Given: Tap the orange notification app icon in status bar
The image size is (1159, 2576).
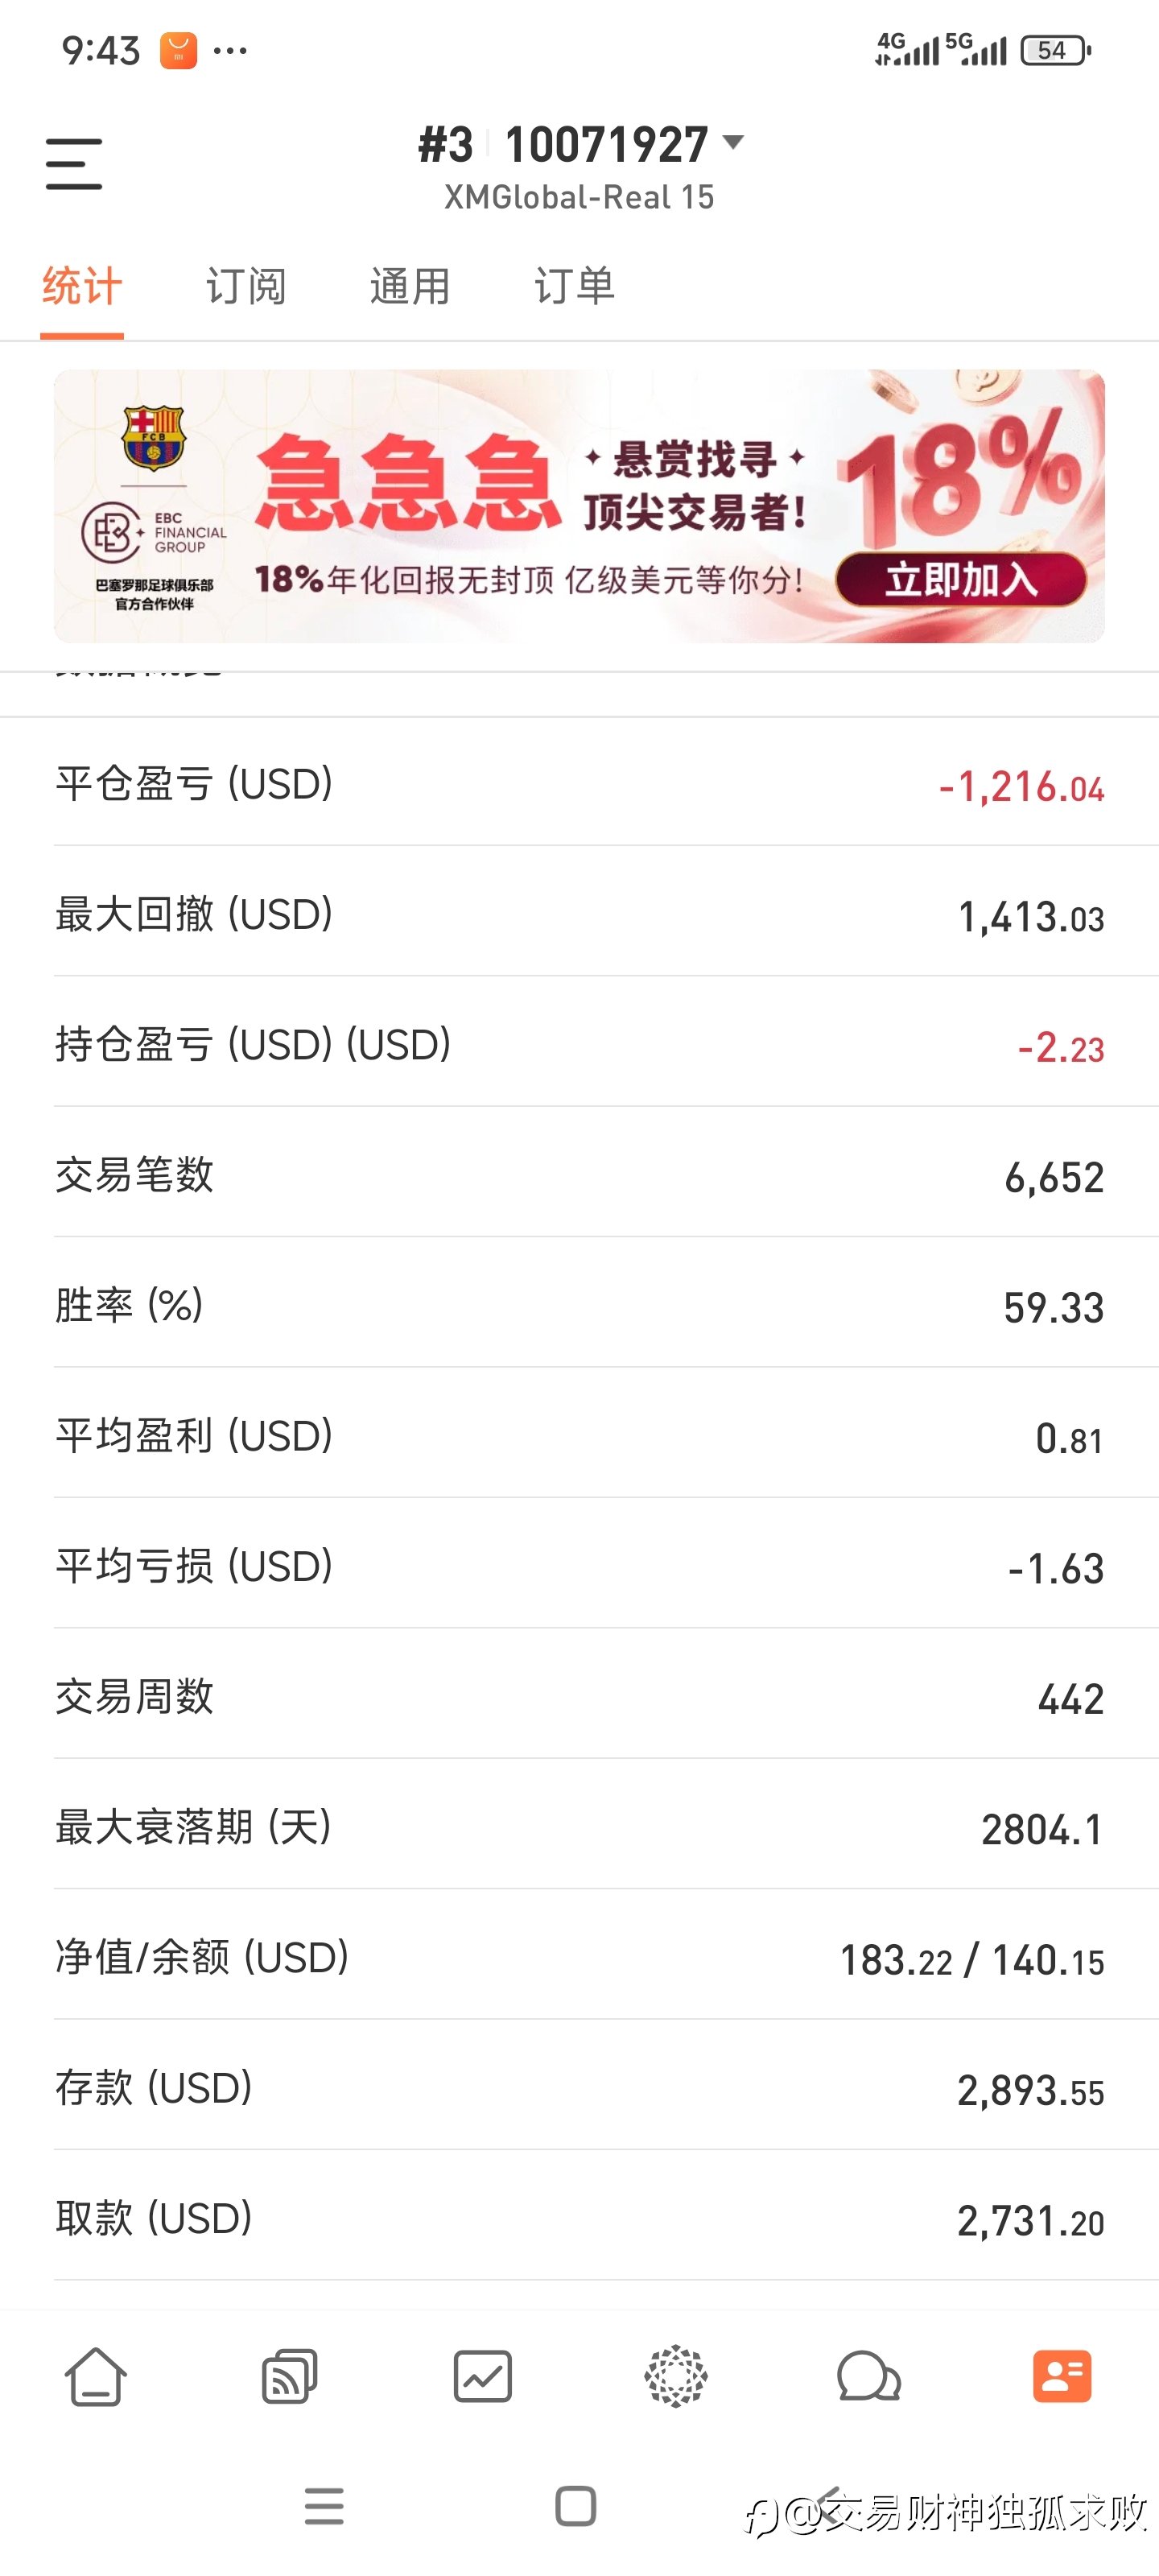Looking at the screenshot, I should tap(178, 50).
